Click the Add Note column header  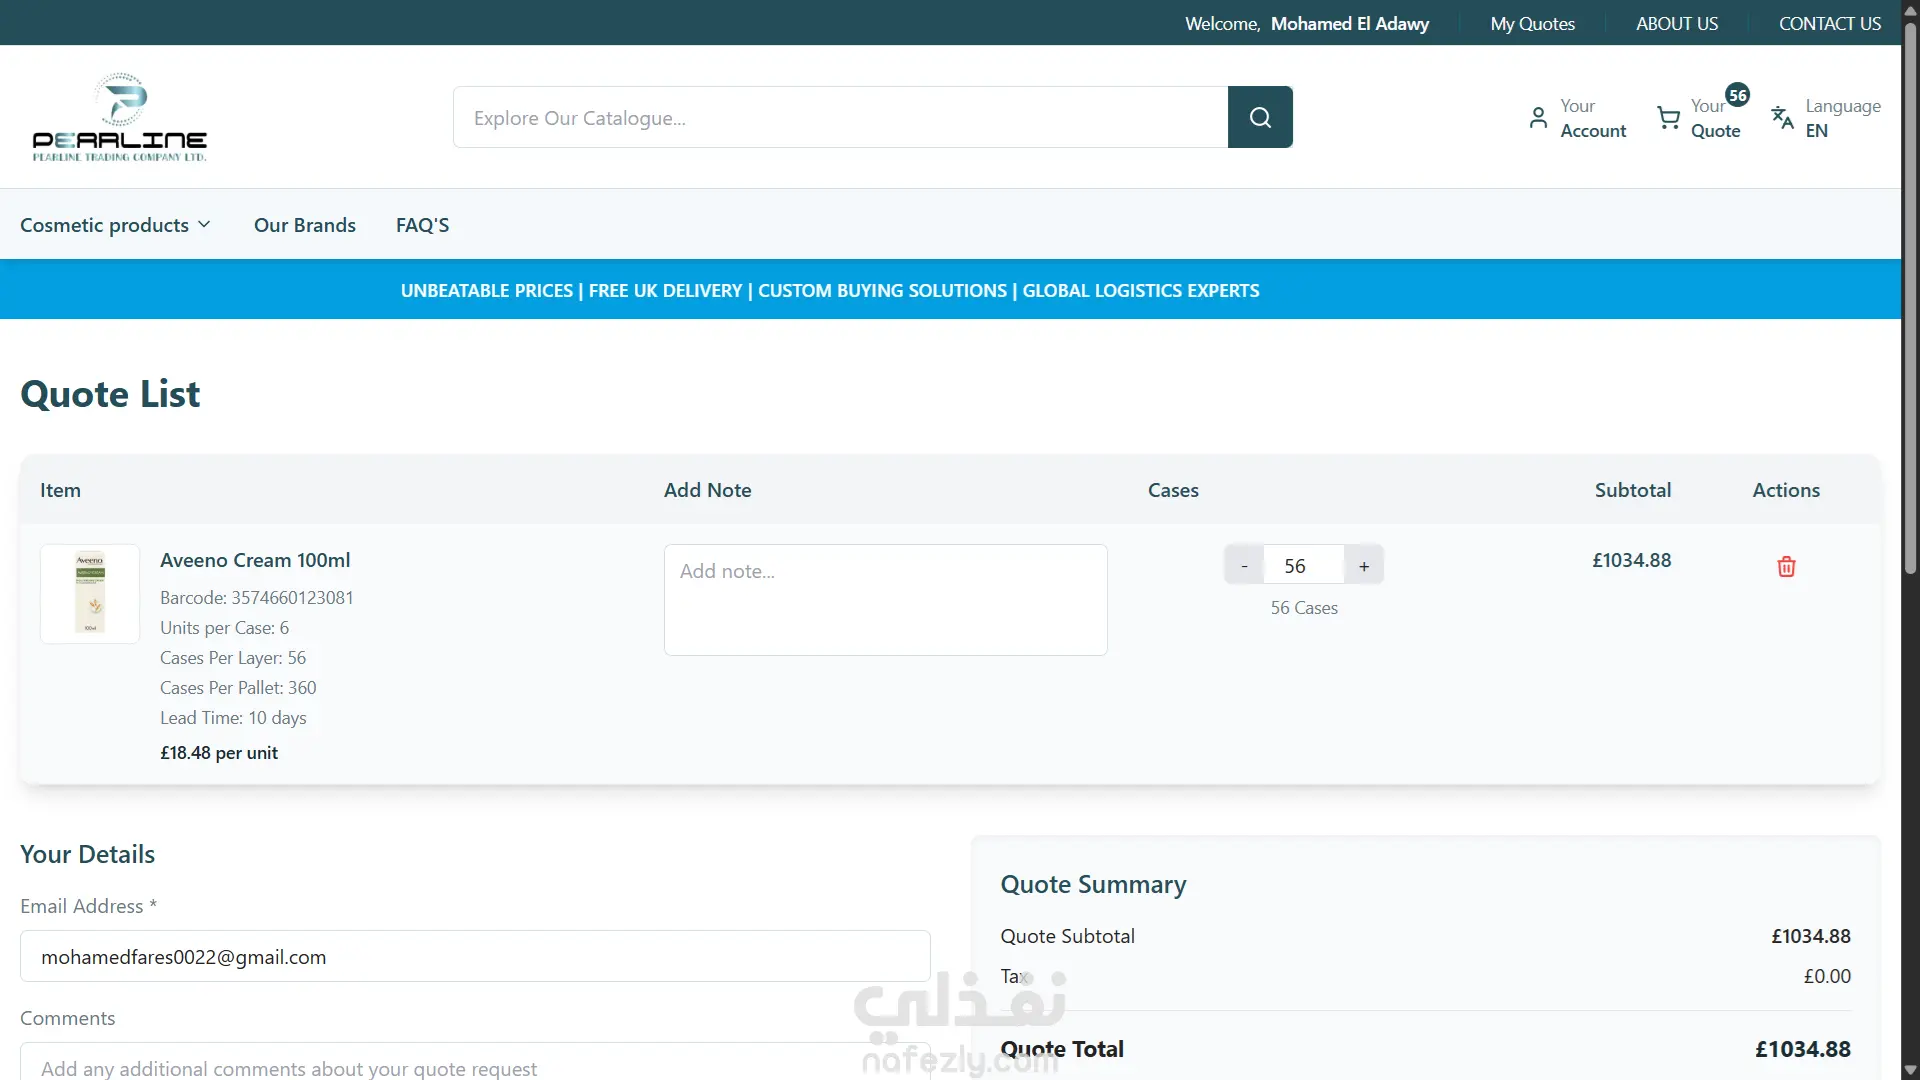(708, 490)
